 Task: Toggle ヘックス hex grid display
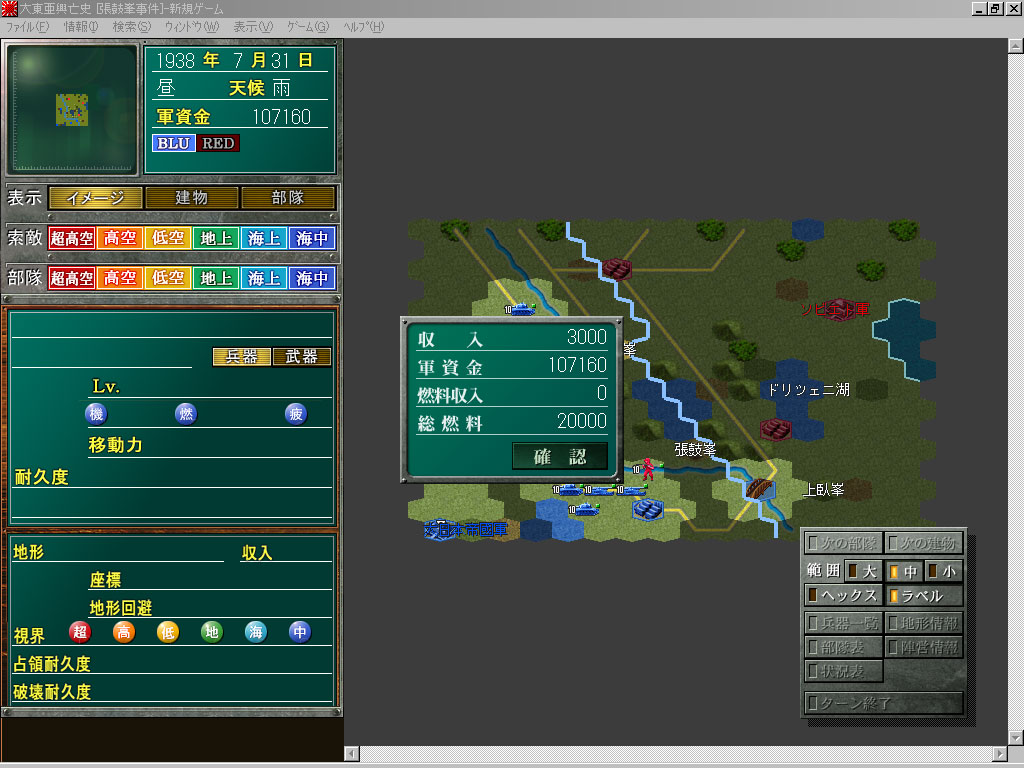tap(843, 596)
